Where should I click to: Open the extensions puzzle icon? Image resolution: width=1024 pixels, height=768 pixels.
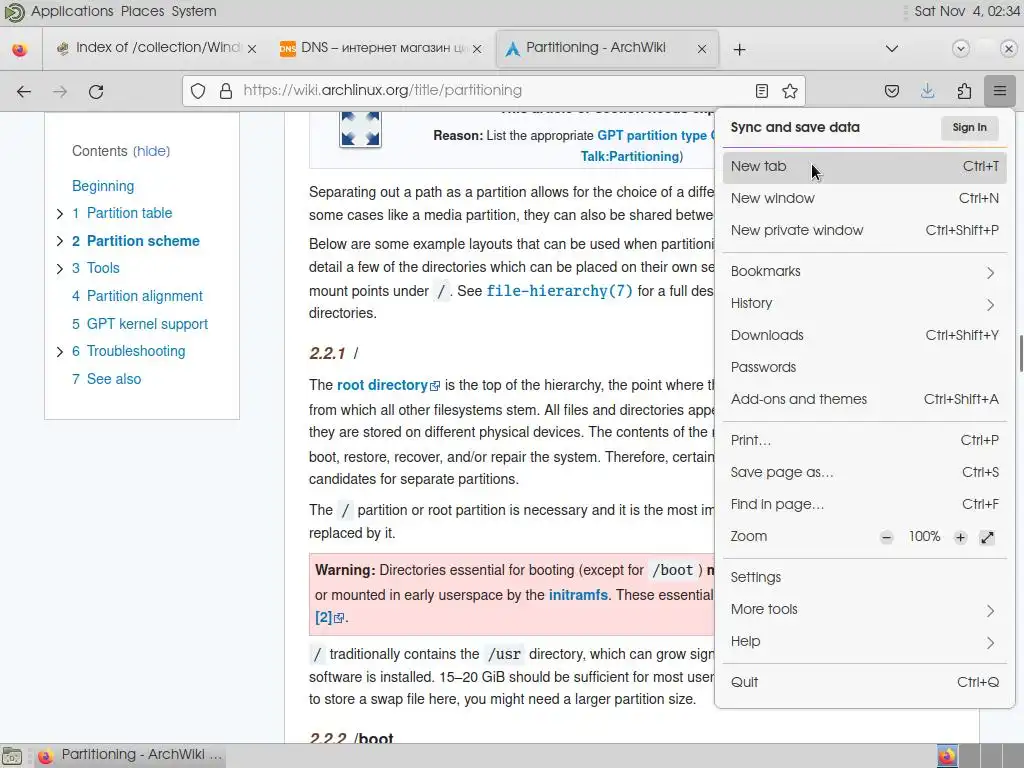pos(964,91)
